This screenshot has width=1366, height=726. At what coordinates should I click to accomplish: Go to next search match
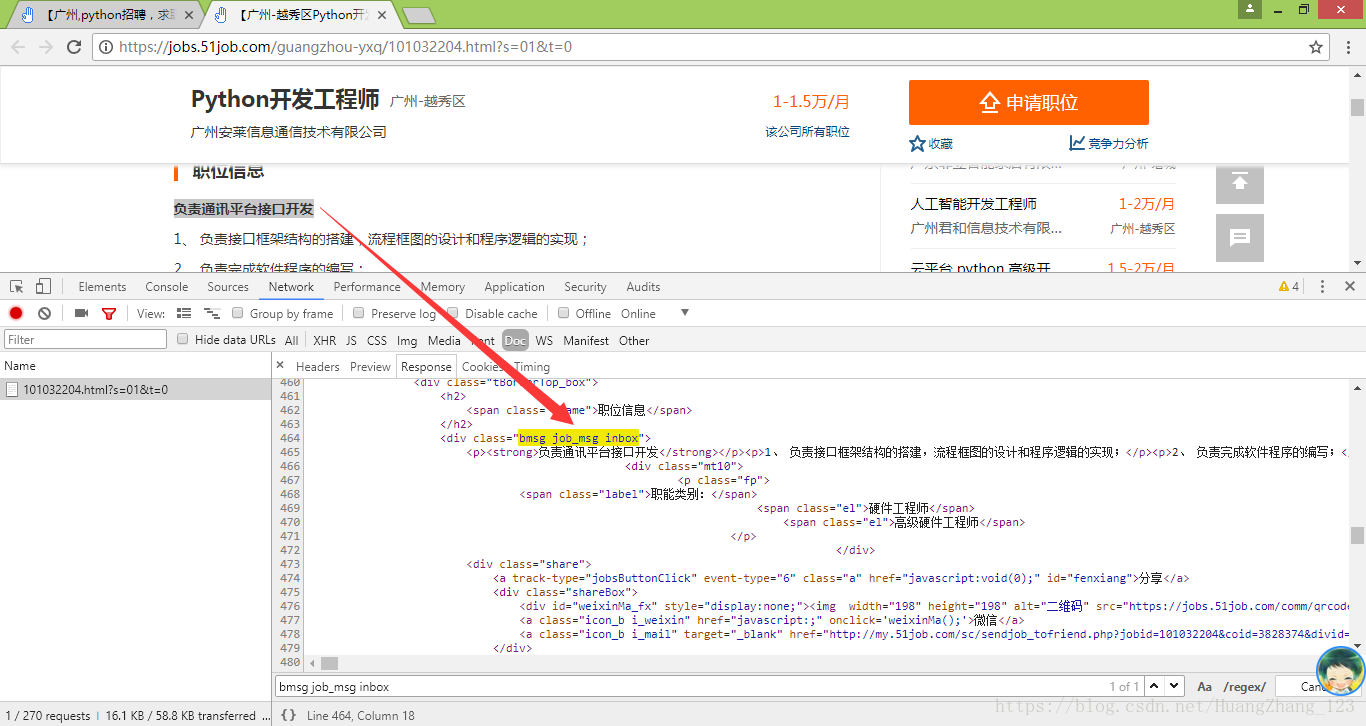click(x=1174, y=686)
